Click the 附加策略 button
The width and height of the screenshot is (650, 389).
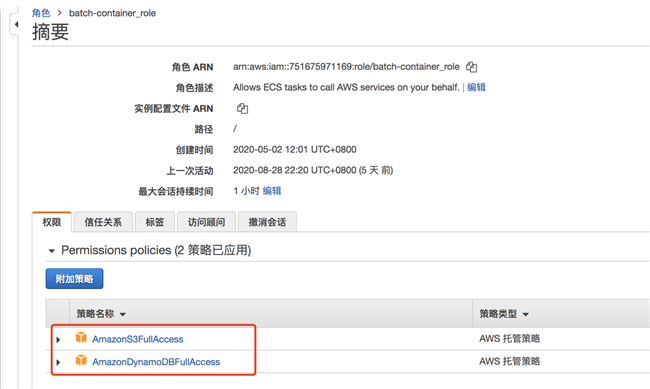(x=75, y=279)
